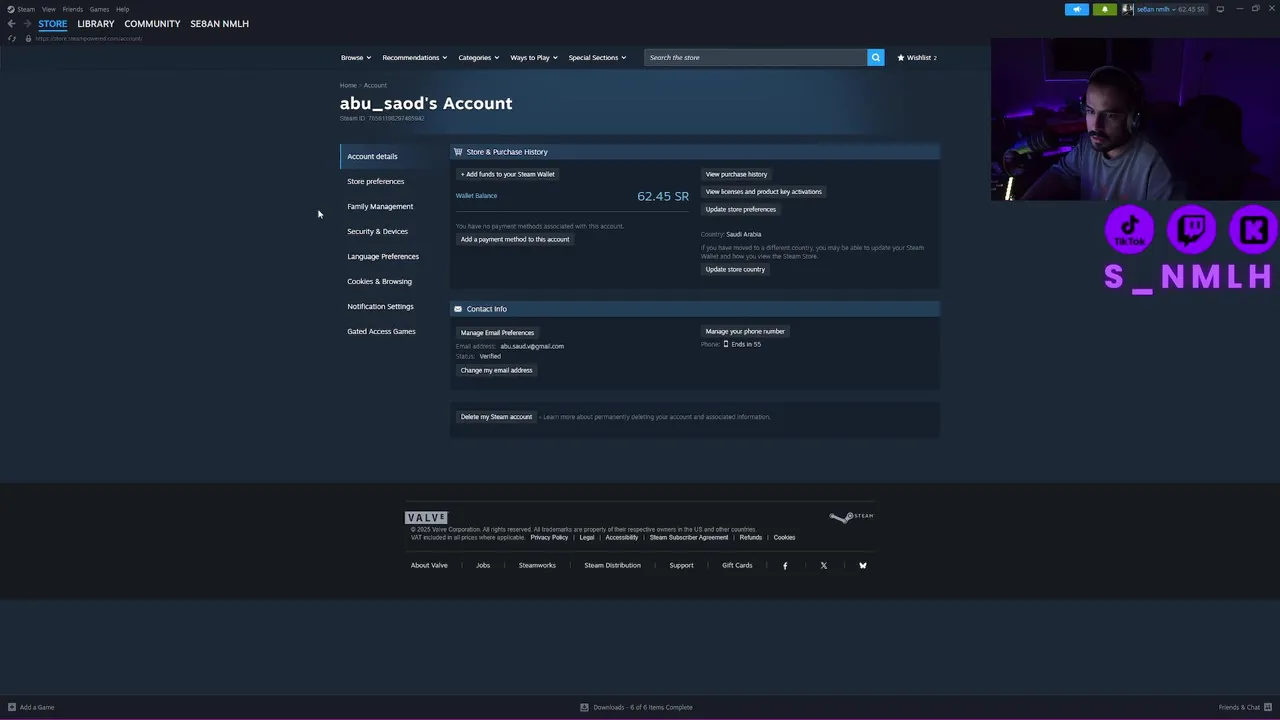Click the TikTok overlay icon
The width and height of the screenshot is (1280, 720).
(x=1130, y=229)
